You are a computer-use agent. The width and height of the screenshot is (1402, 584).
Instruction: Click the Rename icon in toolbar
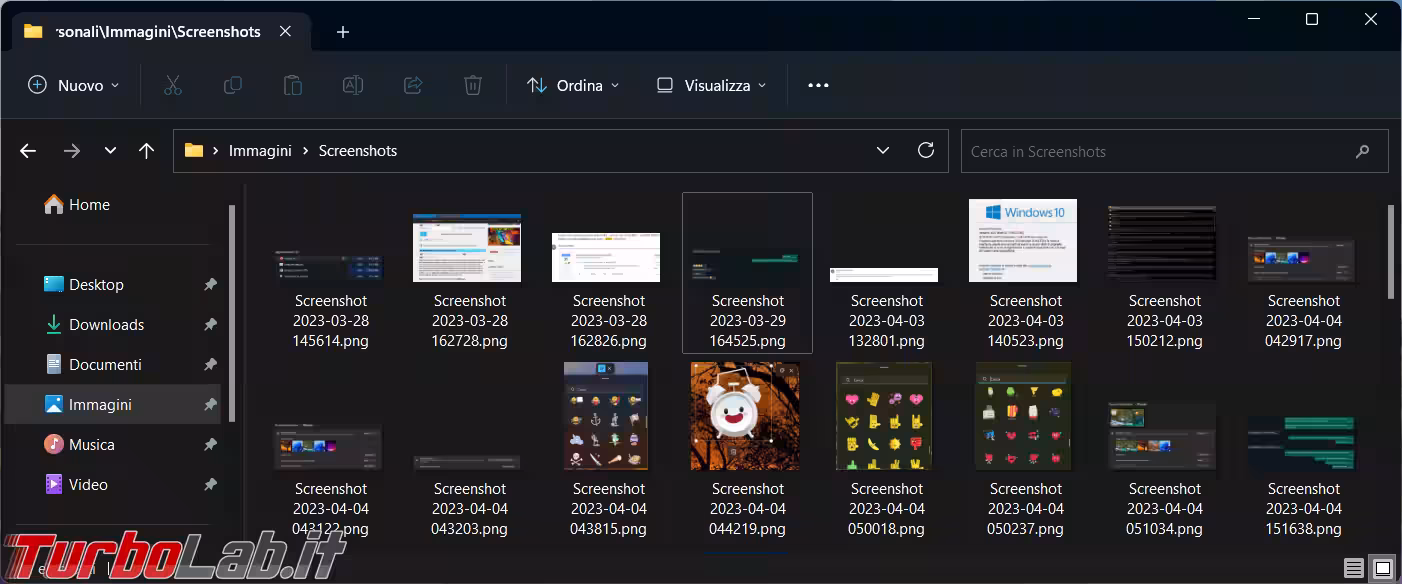[353, 86]
